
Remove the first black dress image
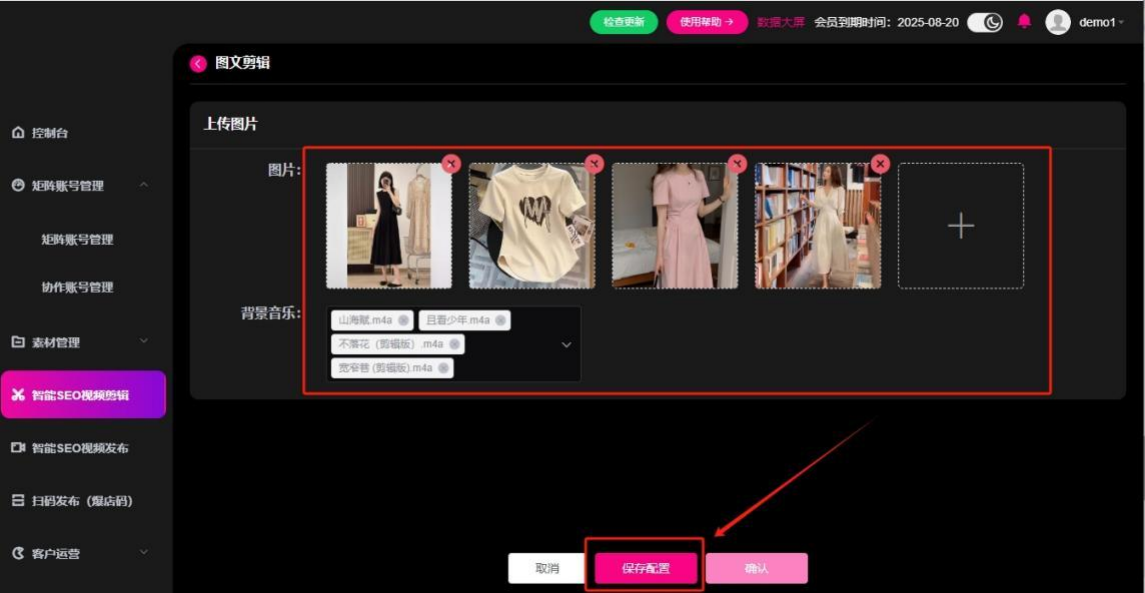[x=451, y=164]
